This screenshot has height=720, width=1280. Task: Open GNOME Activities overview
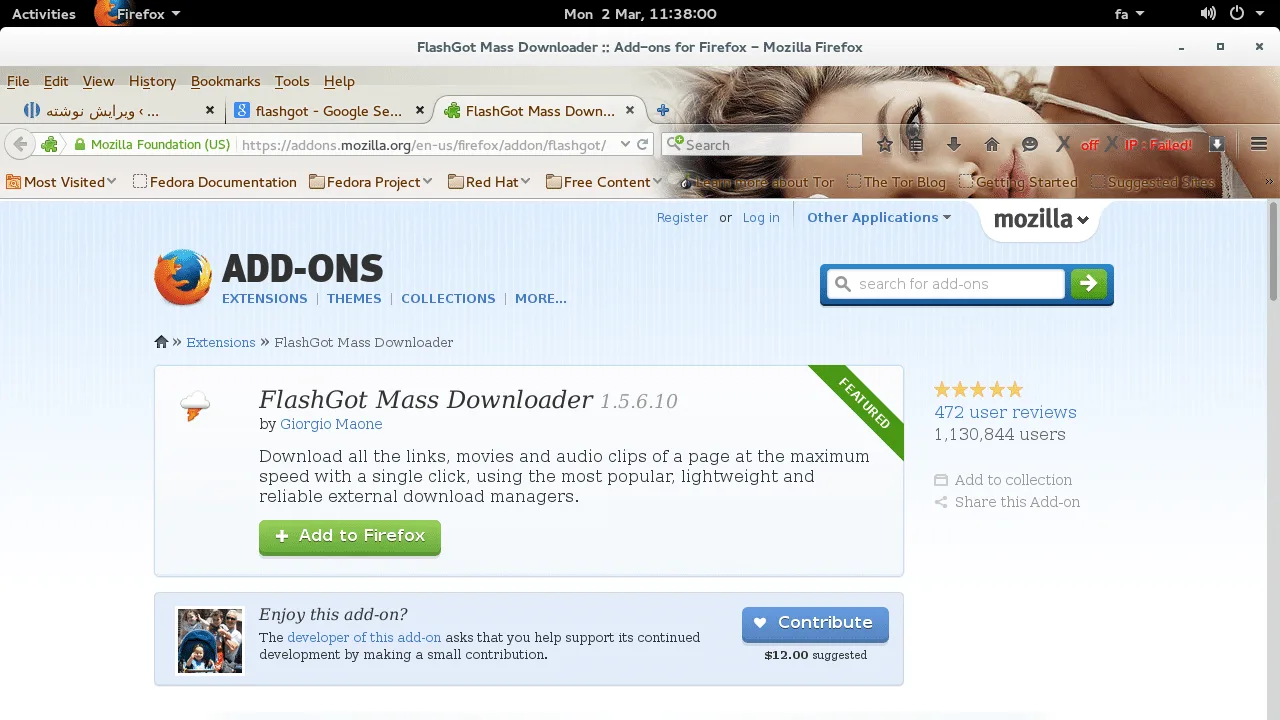[44, 14]
